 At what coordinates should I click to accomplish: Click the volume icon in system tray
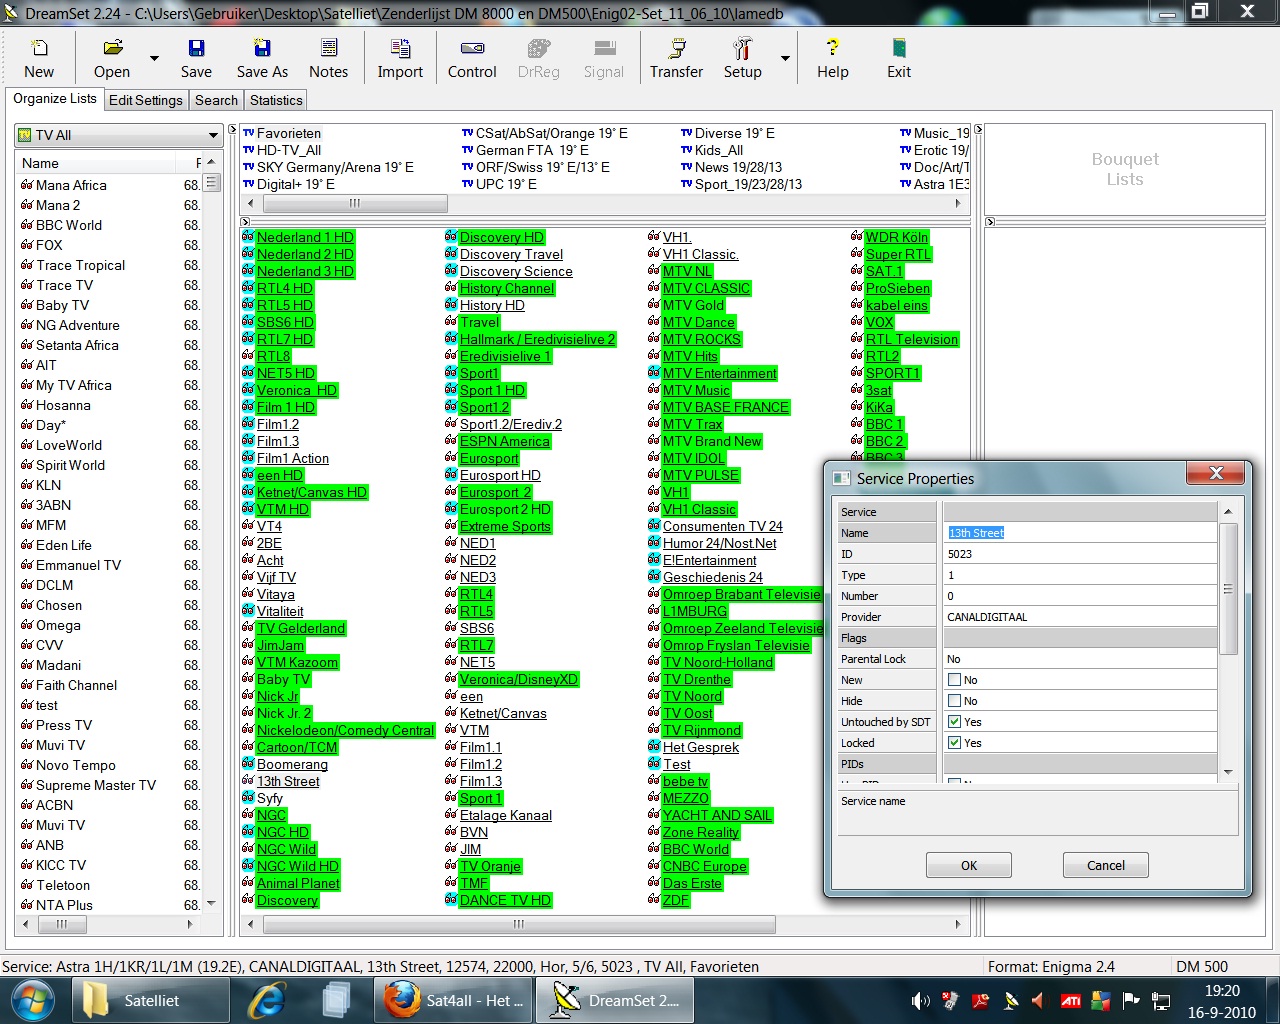click(919, 1000)
